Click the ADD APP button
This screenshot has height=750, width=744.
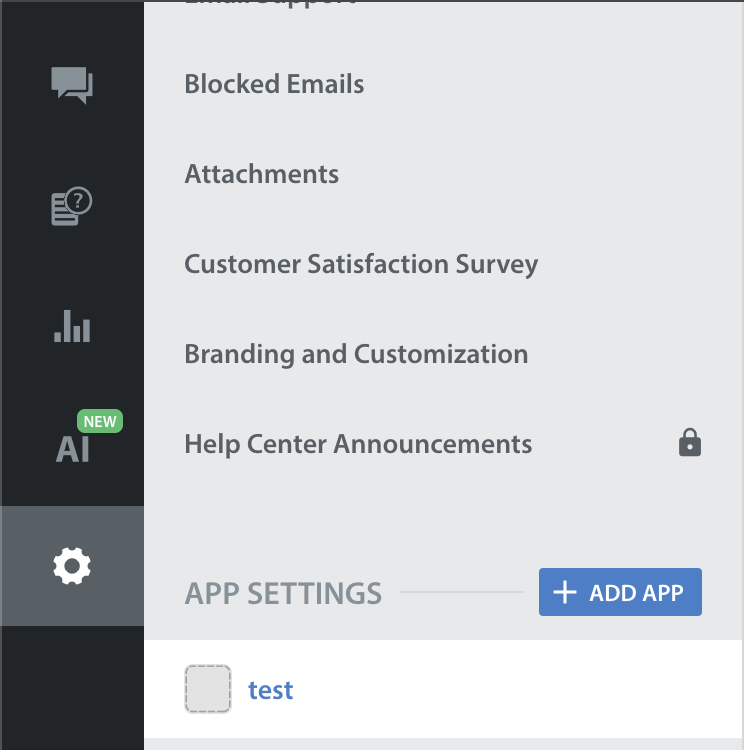pyautogui.click(x=620, y=592)
